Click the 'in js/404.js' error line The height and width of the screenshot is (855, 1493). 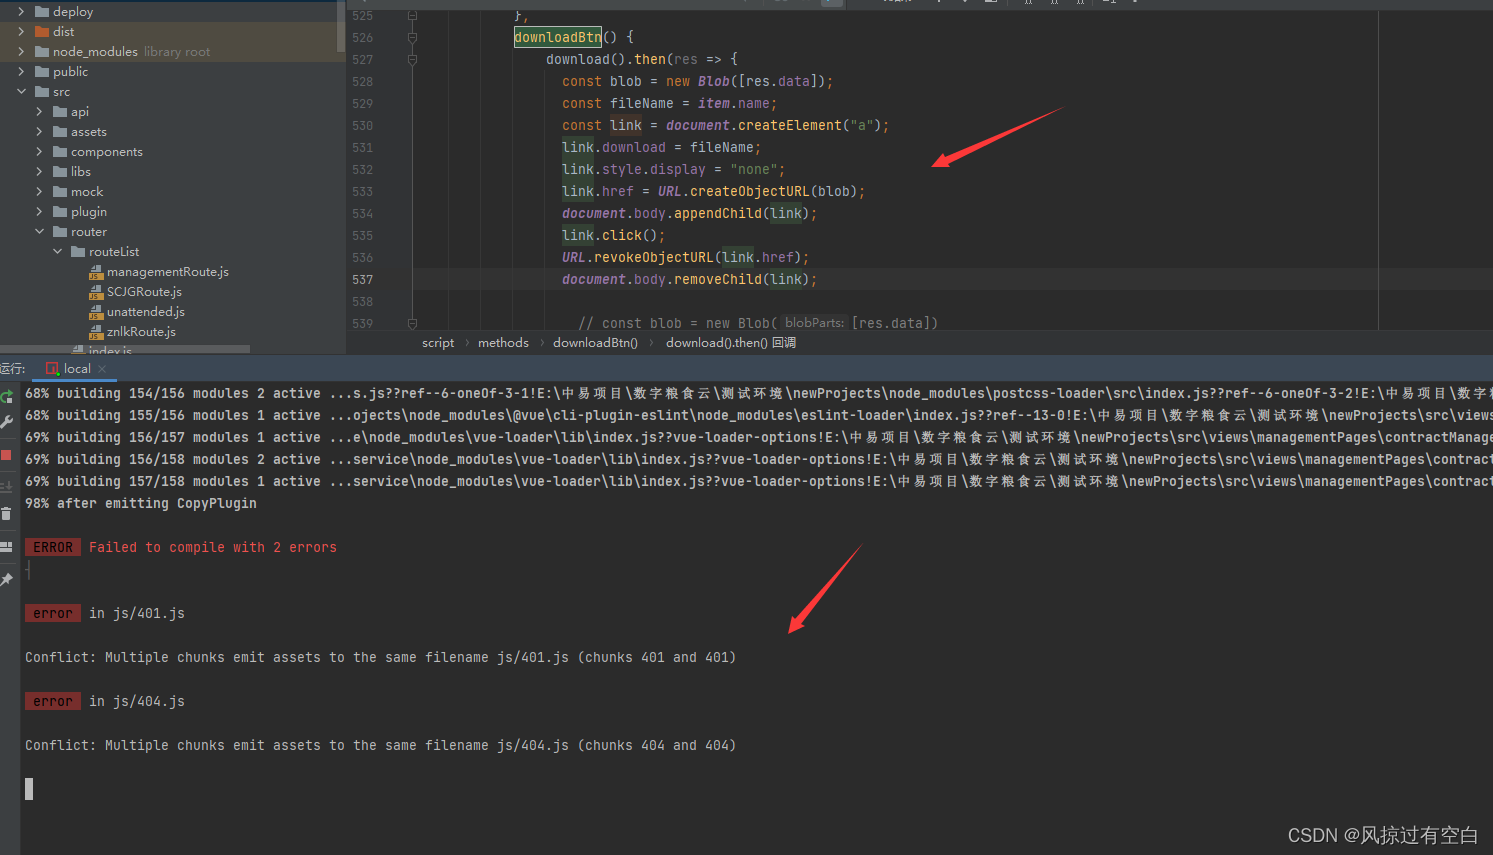point(137,702)
